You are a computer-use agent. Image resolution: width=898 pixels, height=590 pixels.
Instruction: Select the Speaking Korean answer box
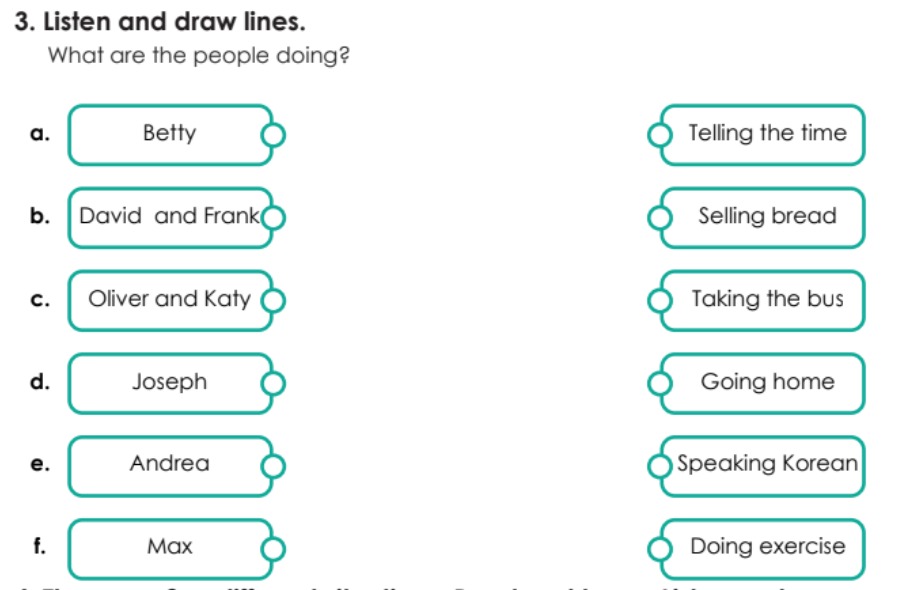(x=762, y=466)
